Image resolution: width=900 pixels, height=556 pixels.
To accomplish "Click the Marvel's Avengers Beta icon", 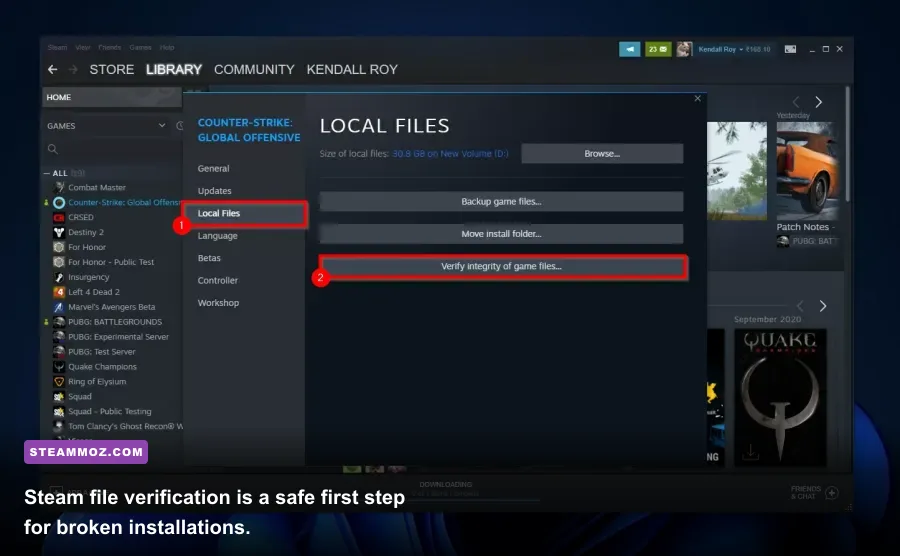I will tap(59, 307).
